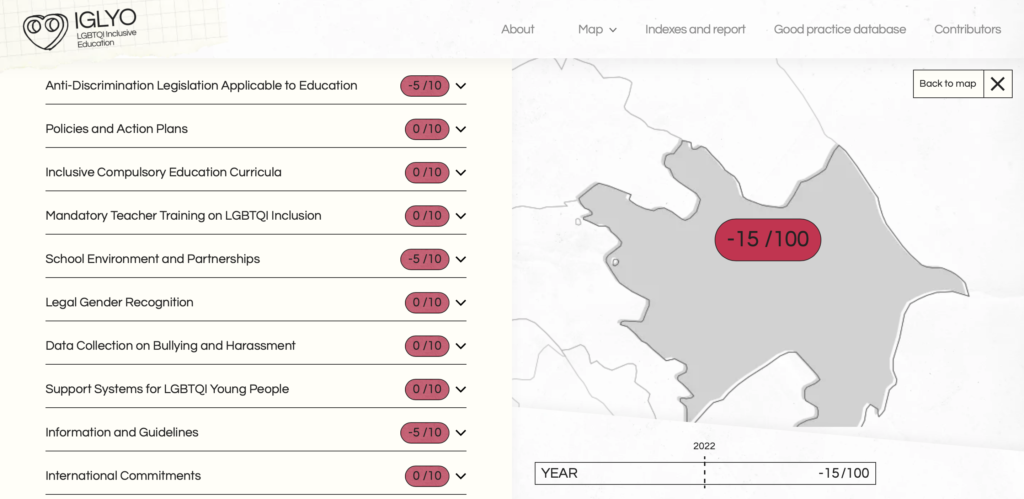Click the -15/100 score badge on map
The width and height of the screenshot is (1024, 499).
coord(768,240)
